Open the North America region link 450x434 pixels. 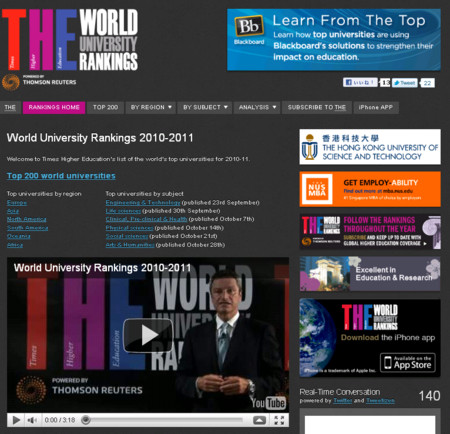click(27, 219)
